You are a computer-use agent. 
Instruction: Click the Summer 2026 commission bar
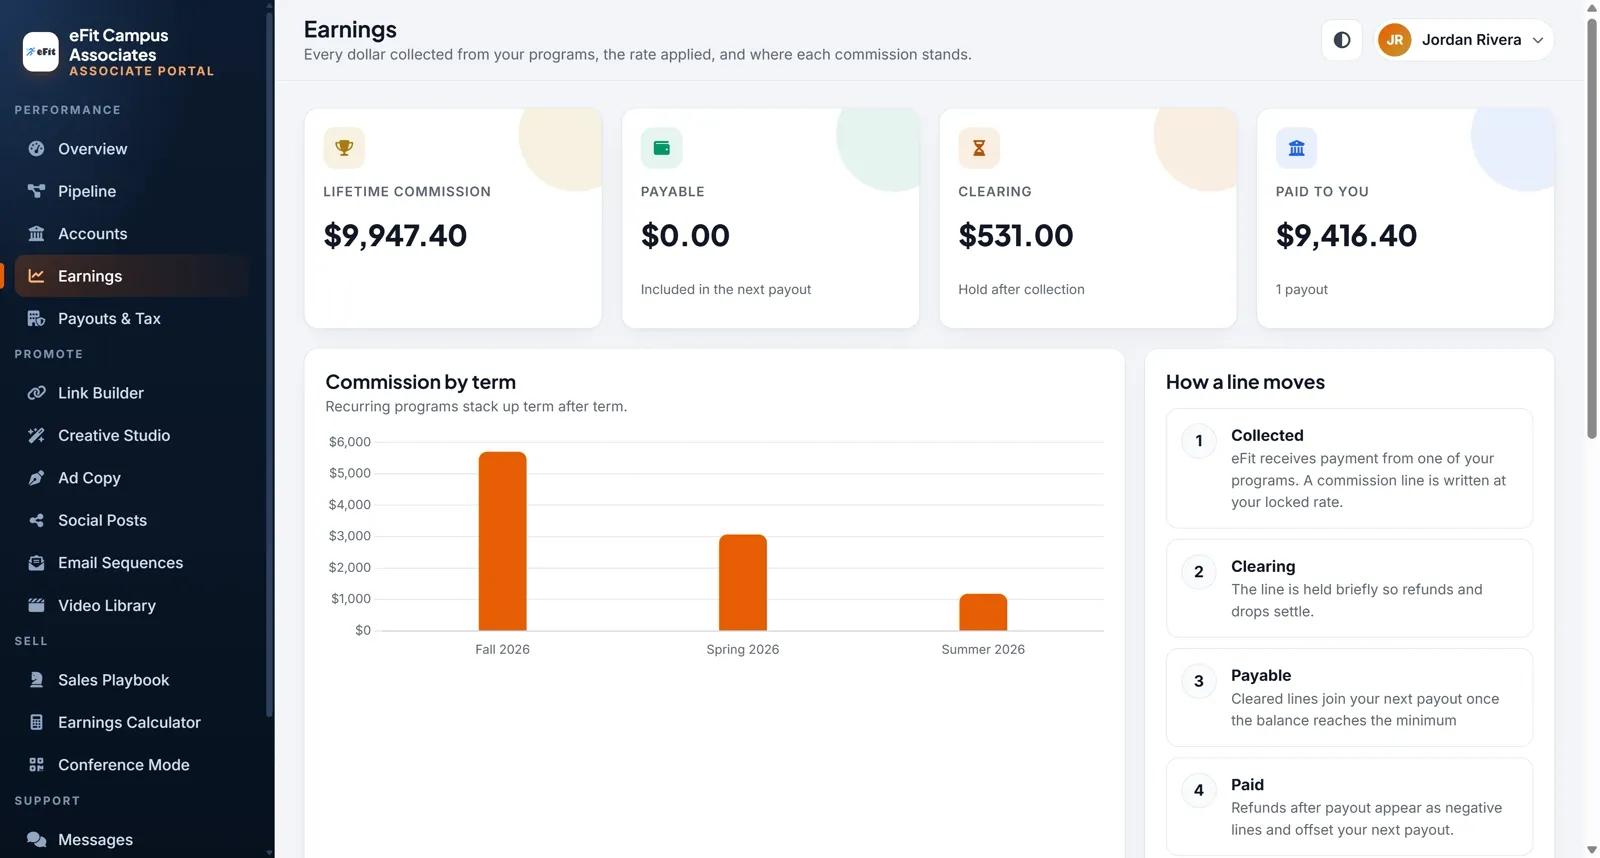point(983,612)
